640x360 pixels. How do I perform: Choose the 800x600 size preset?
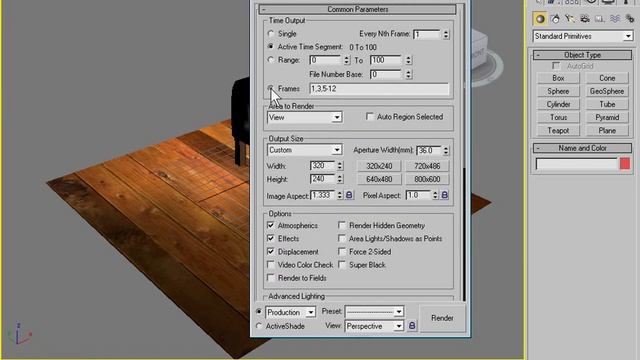pyautogui.click(x=427, y=179)
